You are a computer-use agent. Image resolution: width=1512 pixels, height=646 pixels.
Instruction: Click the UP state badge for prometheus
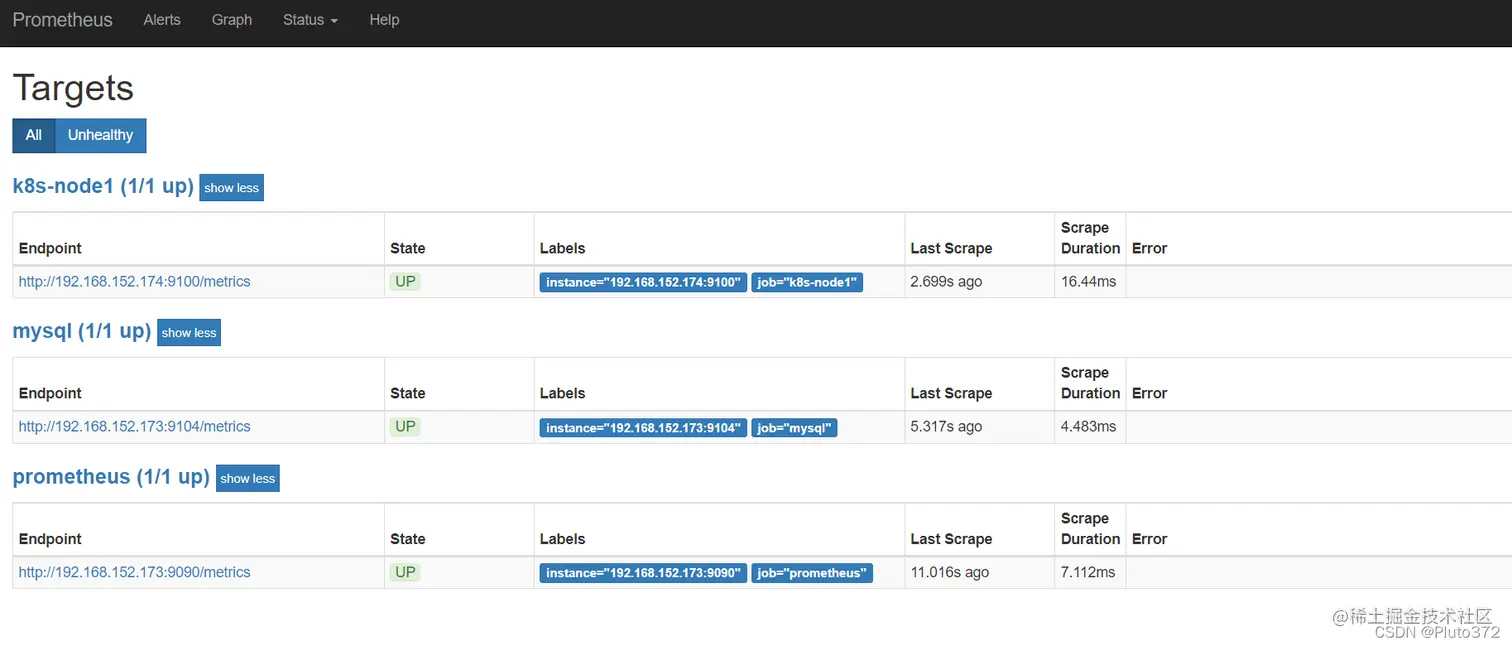pyautogui.click(x=405, y=573)
